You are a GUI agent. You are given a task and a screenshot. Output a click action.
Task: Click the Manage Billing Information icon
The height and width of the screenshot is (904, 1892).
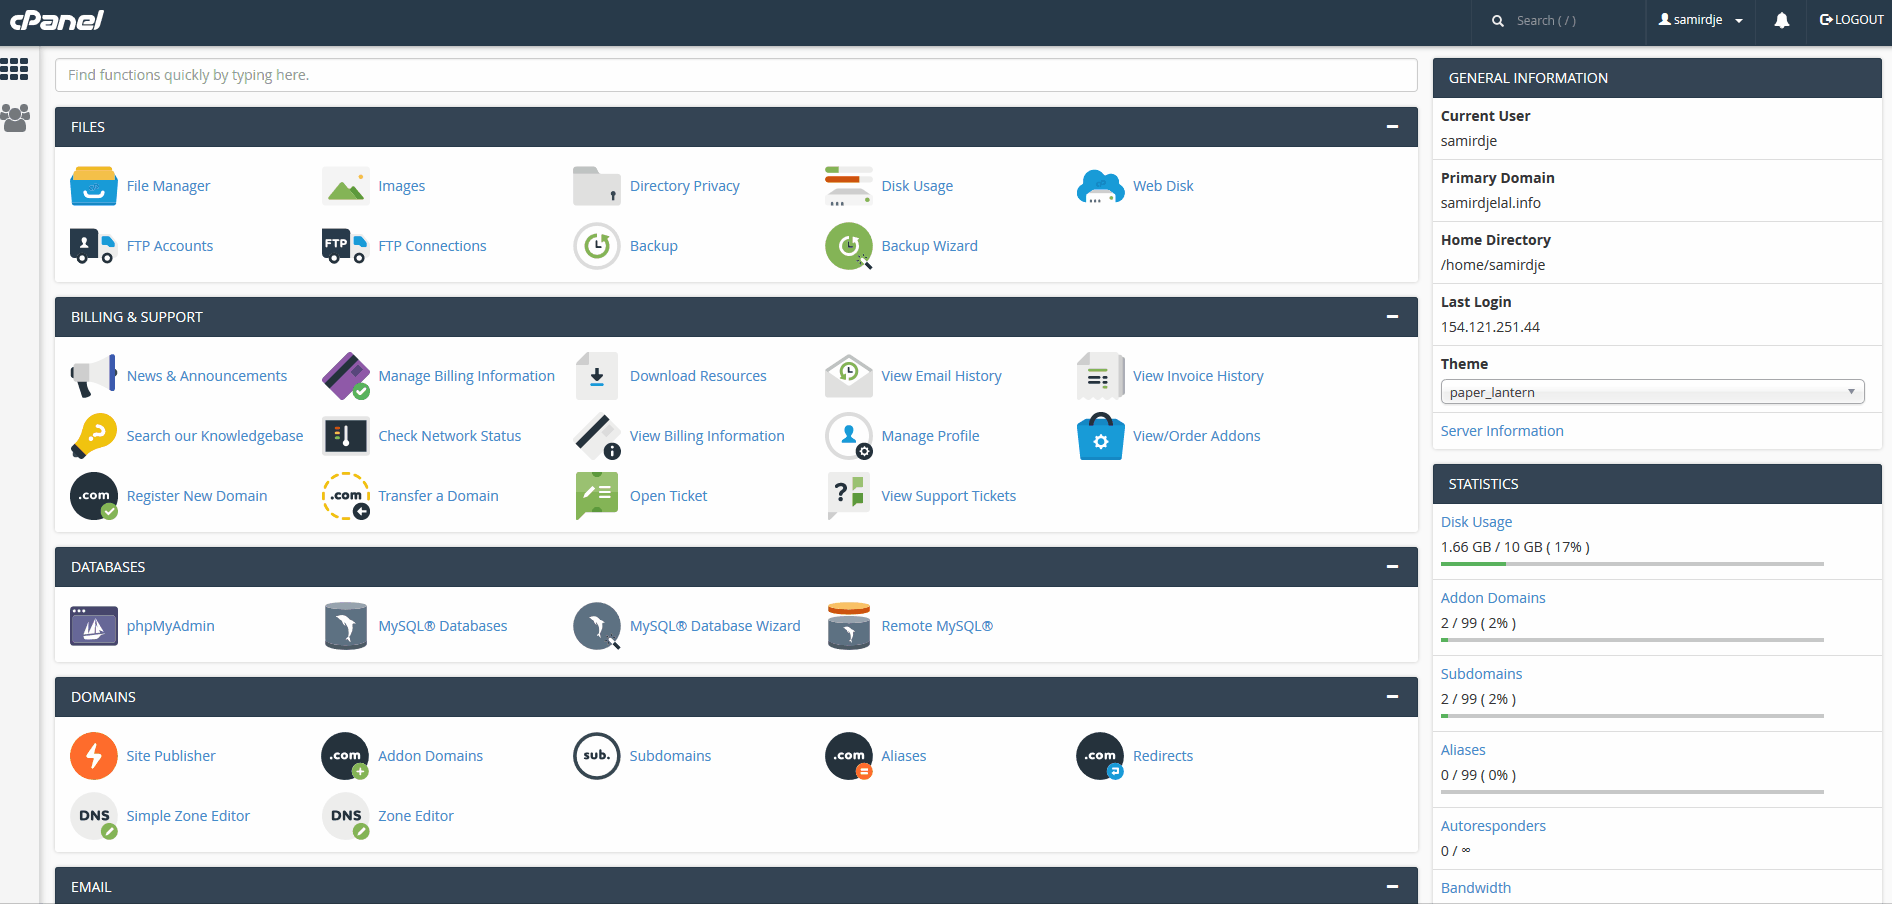coord(346,376)
